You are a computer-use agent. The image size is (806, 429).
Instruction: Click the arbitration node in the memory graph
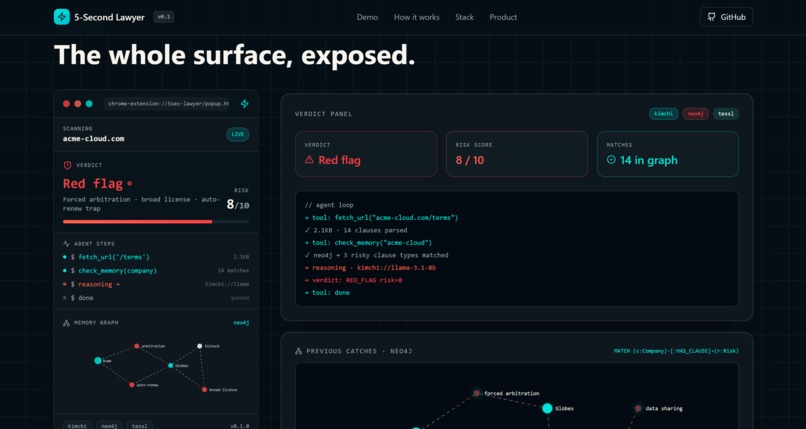[136, 346]
